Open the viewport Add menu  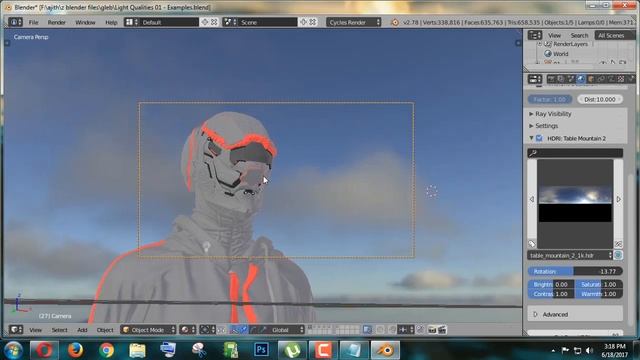pyautogui.click(x=82, y=330)
